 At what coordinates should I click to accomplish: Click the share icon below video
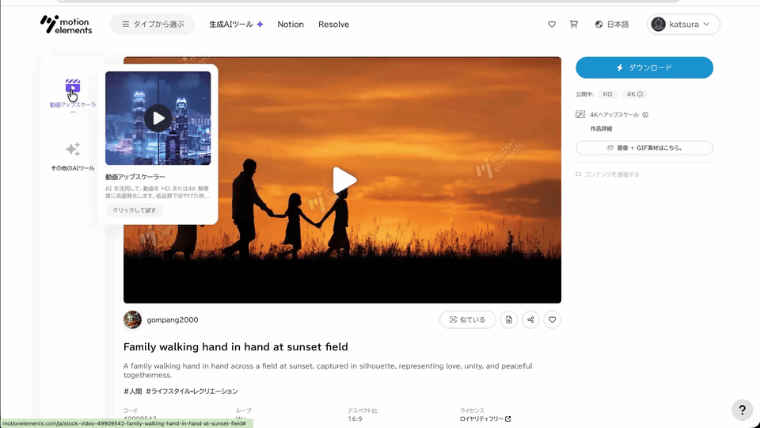530,320
